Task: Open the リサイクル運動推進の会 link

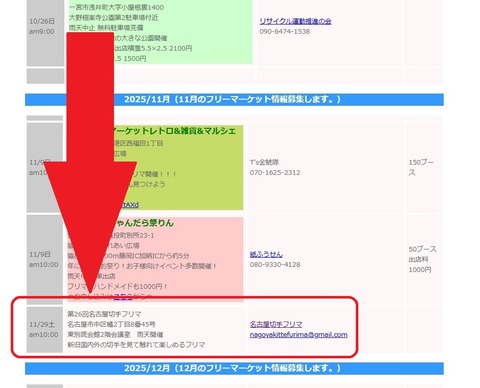Action: 295,21
